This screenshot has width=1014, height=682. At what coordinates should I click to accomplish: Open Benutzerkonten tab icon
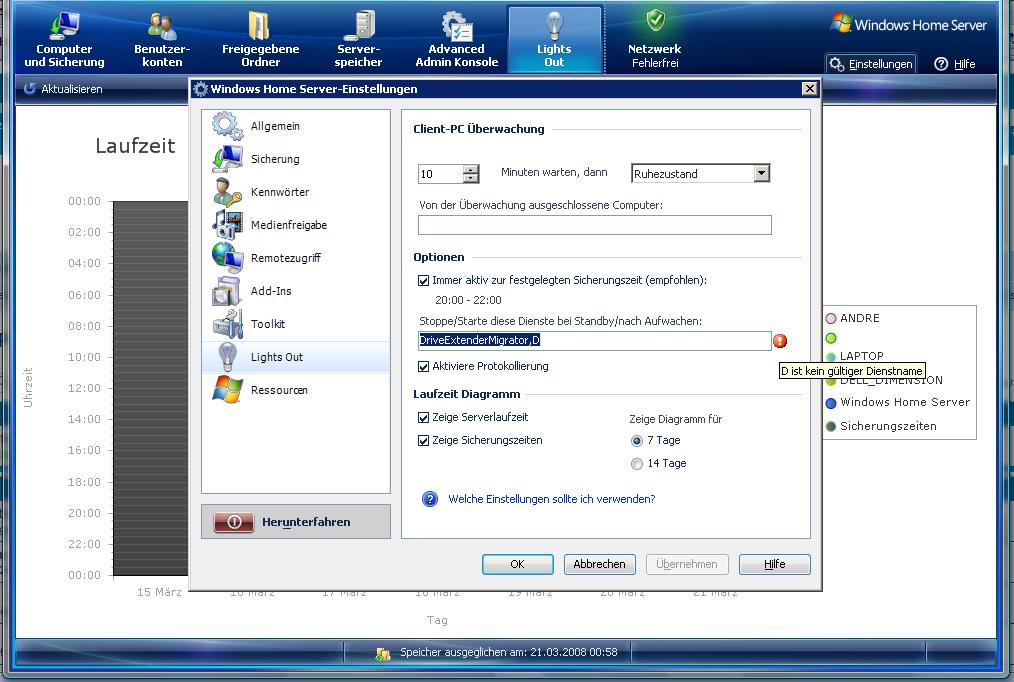pos(162,27)
